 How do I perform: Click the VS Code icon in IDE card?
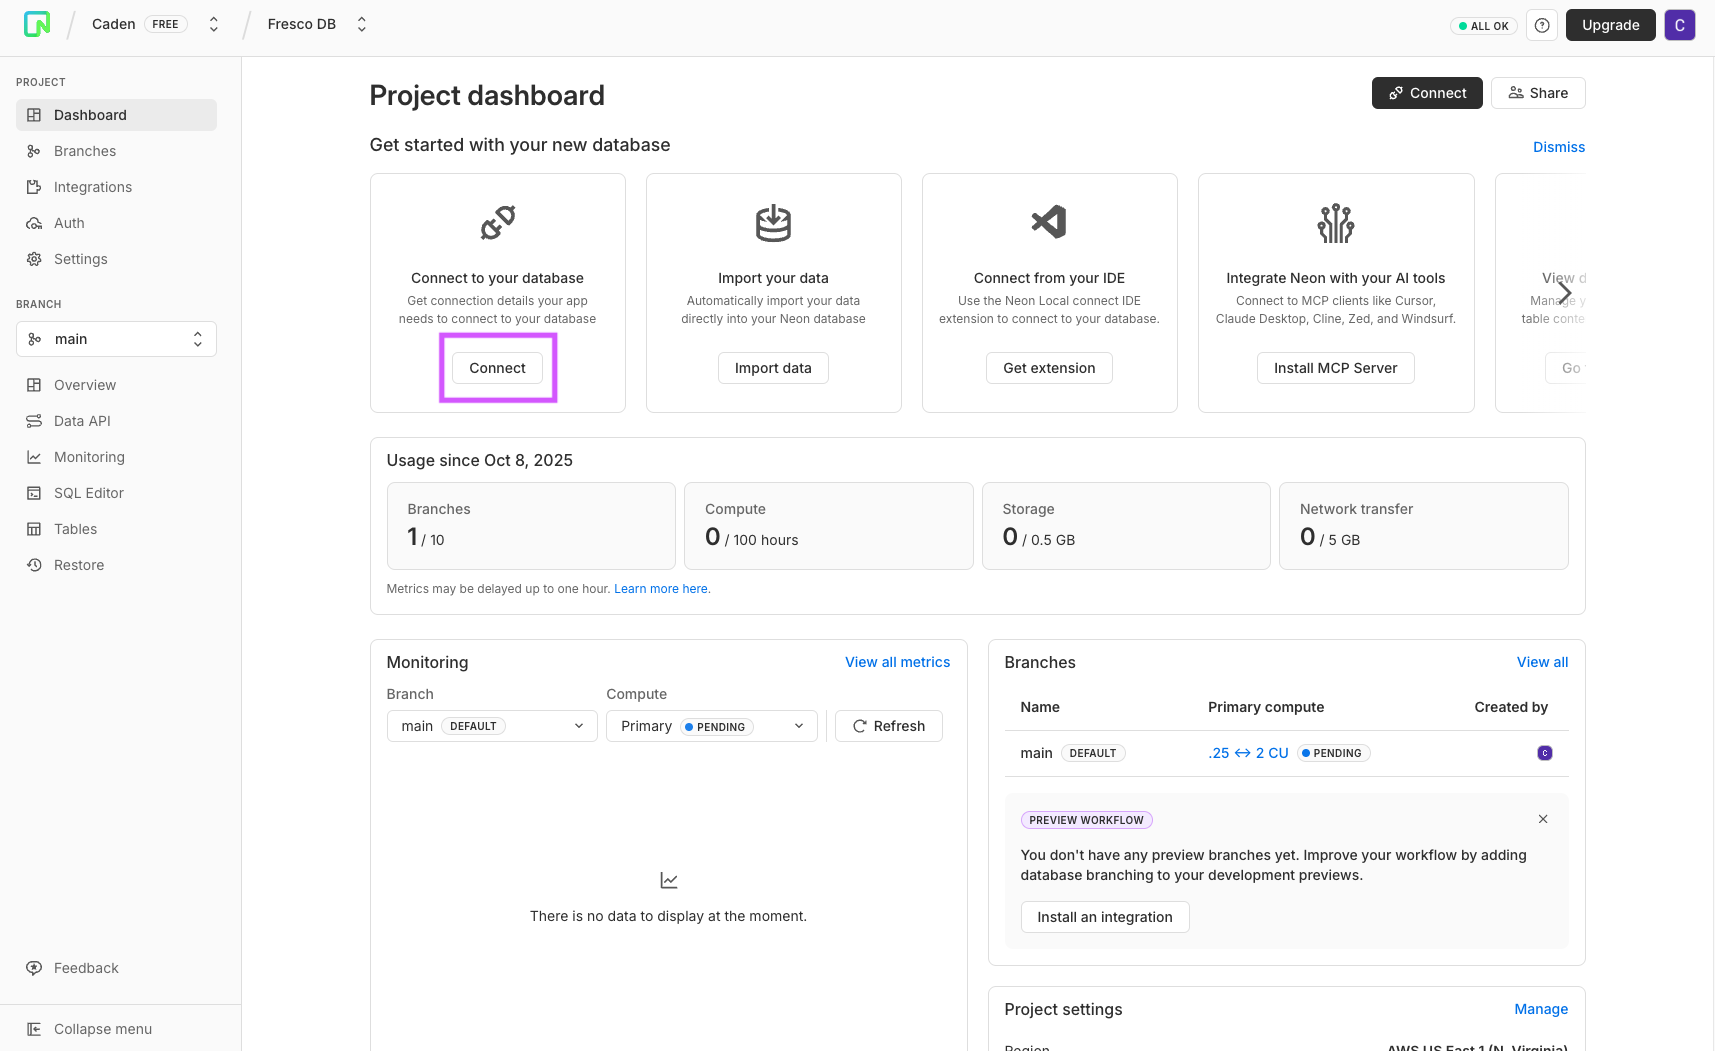point(1049,222)
